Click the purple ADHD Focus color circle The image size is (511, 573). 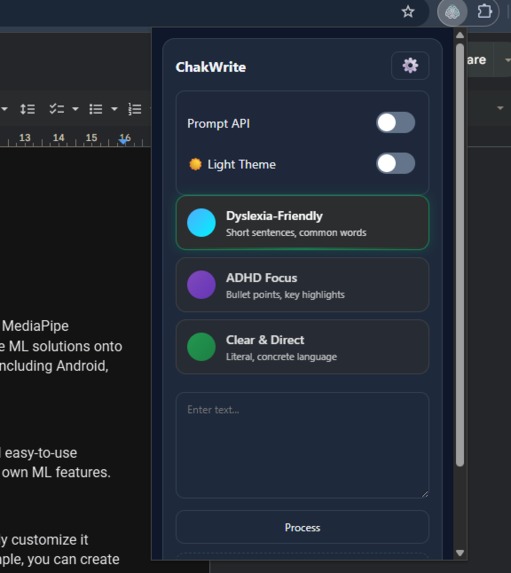[201, 285]
